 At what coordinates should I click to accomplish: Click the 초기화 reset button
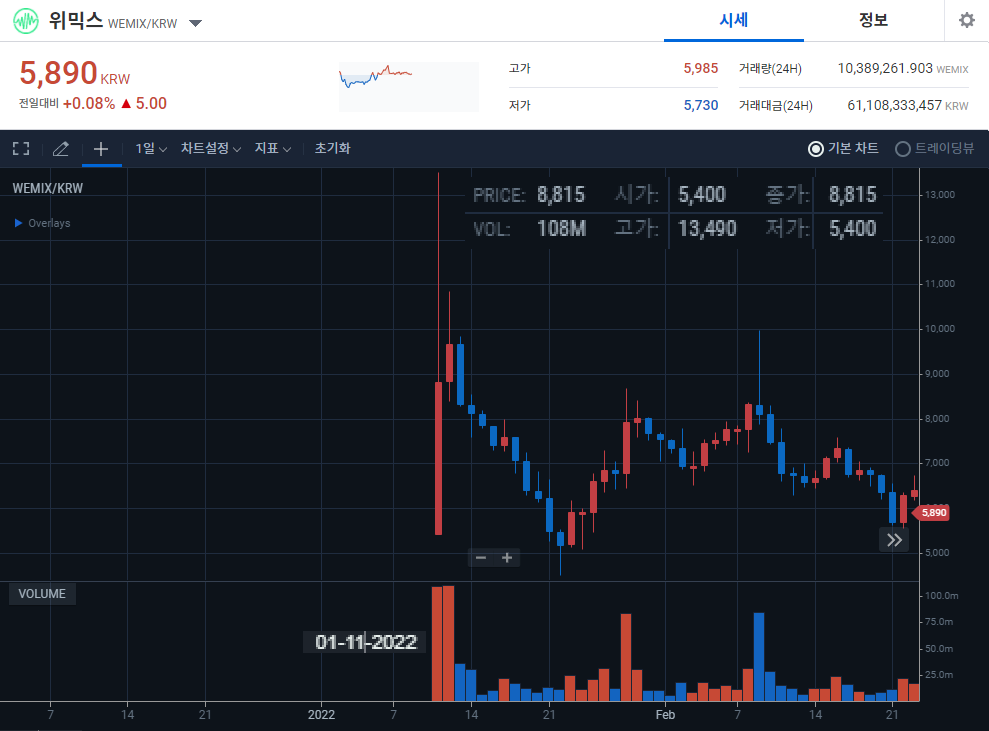click(332, 148)
